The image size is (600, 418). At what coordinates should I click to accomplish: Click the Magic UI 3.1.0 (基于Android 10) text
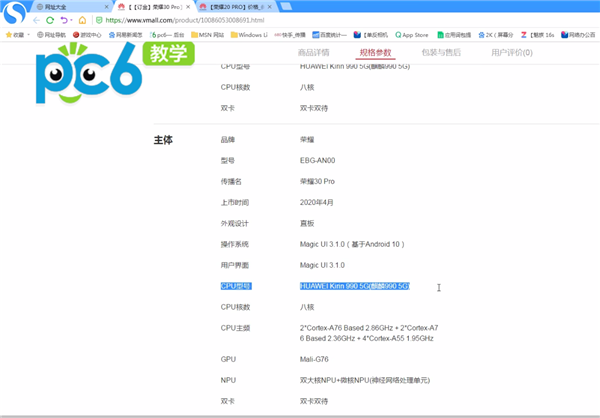coord(352,244)
